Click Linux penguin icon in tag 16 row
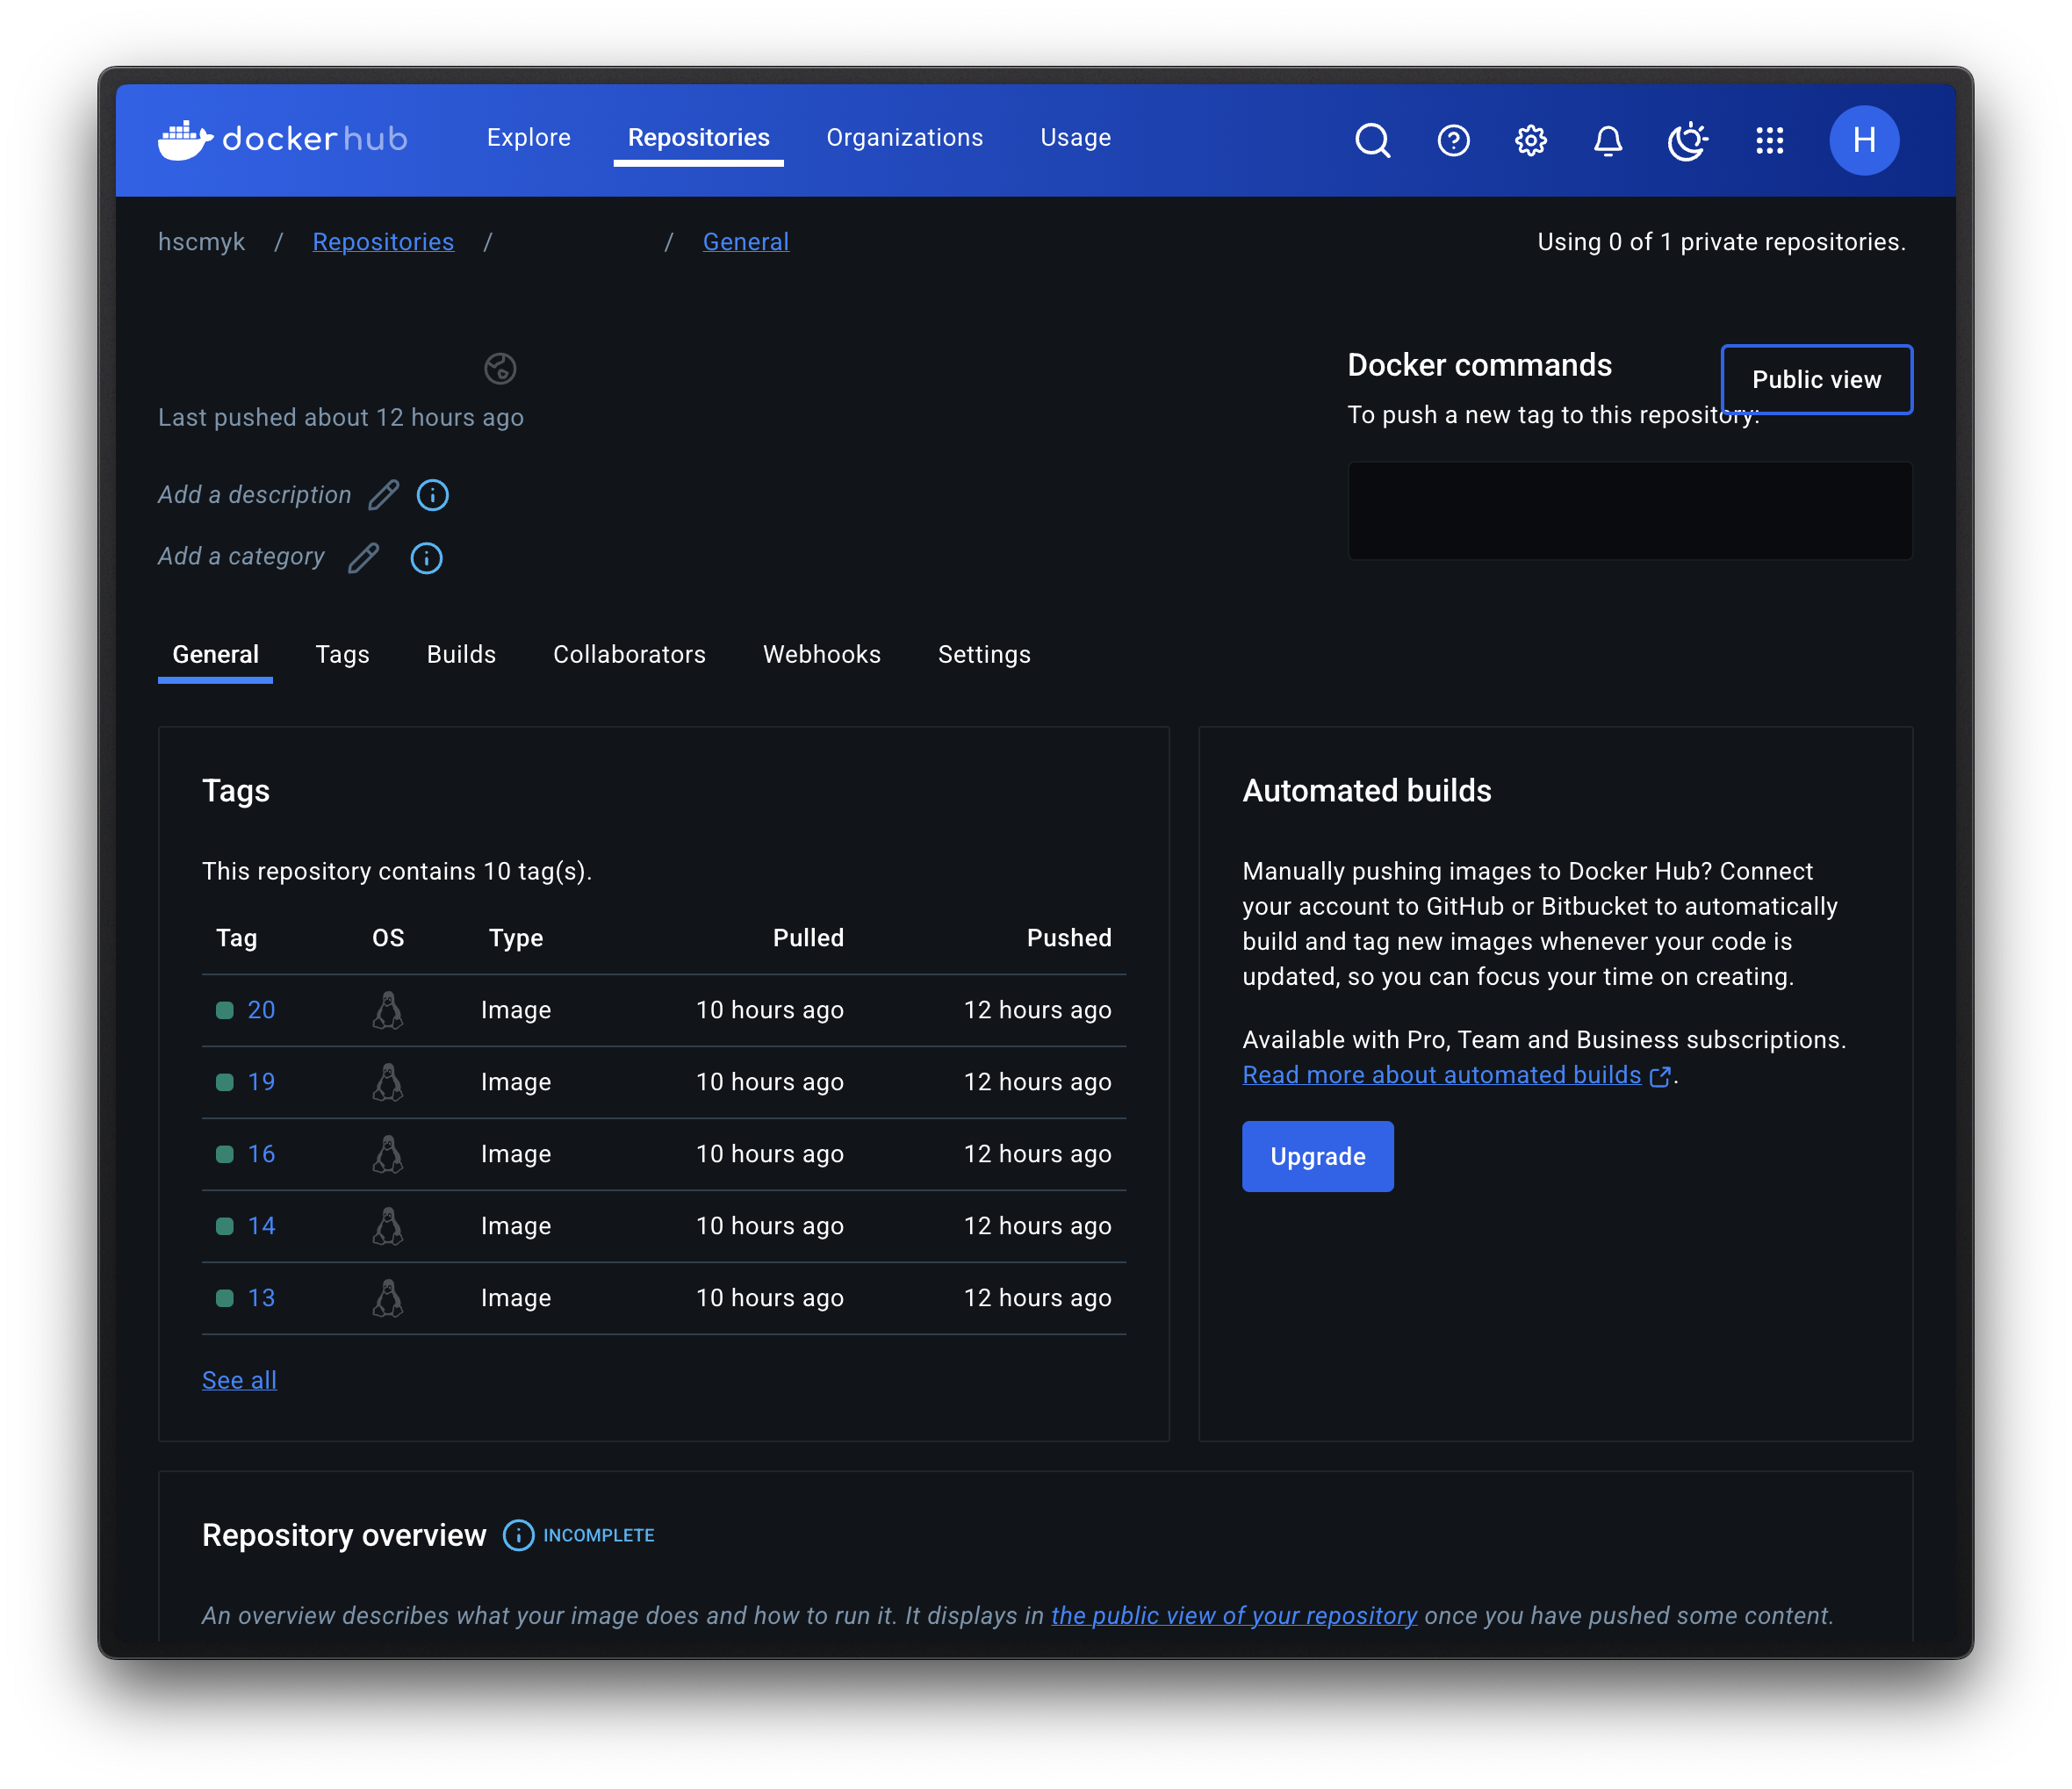 pos(388,1154)
